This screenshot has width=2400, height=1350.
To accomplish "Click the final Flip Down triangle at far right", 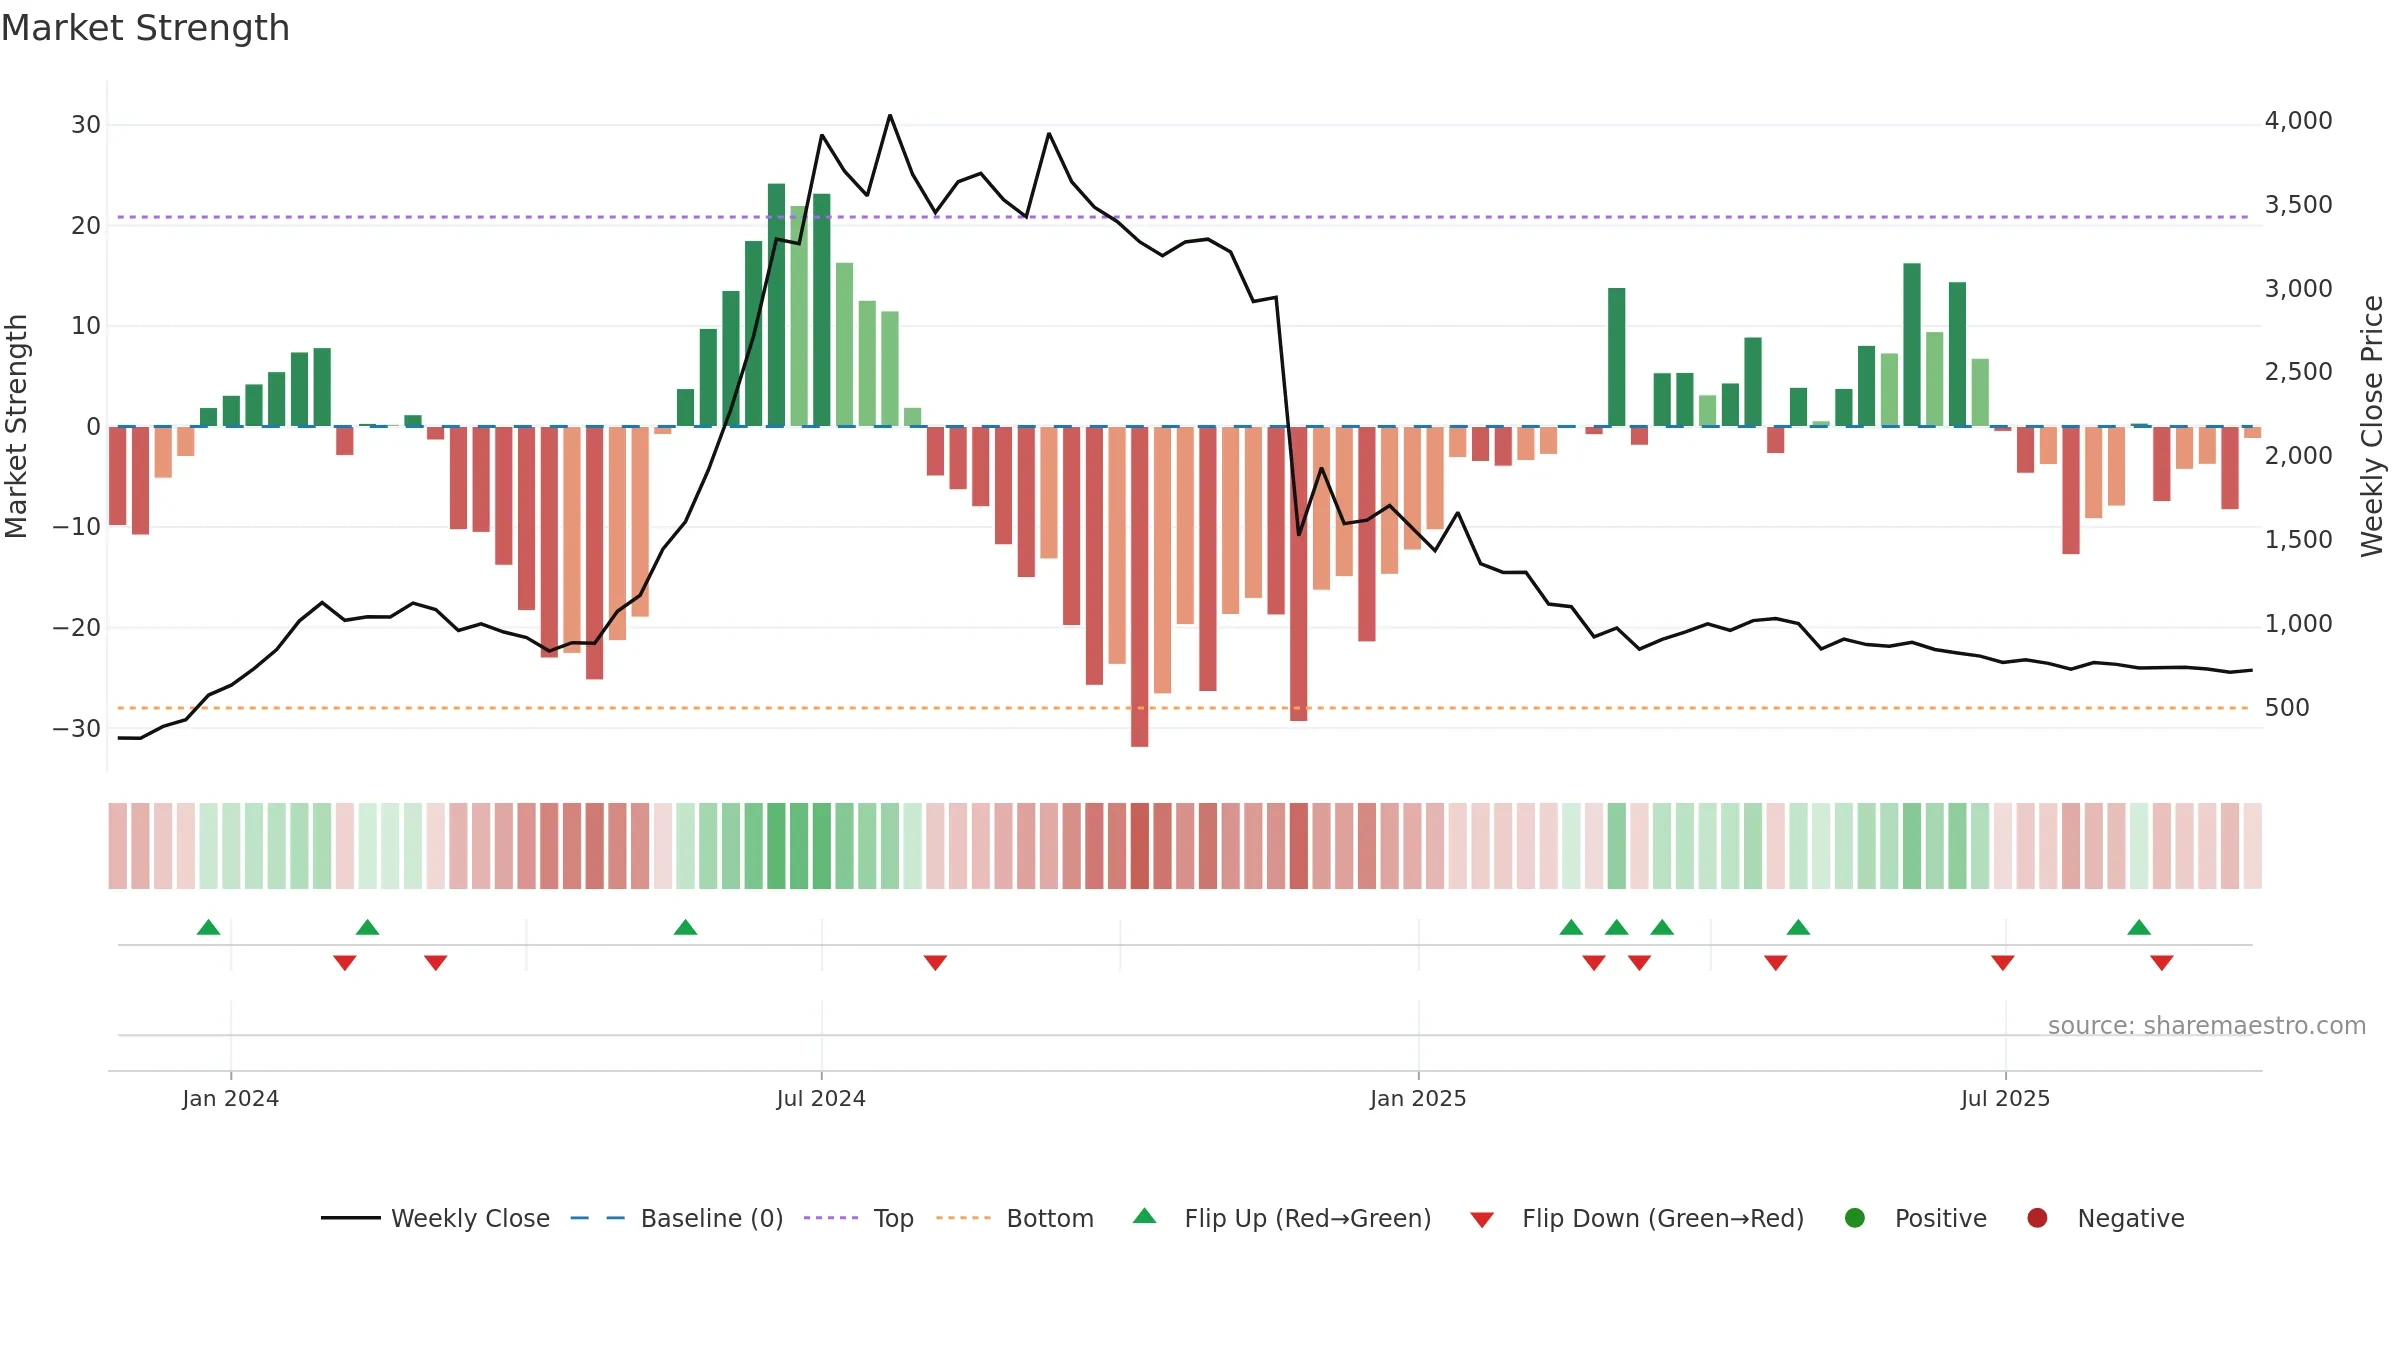I will tap(2162, 962).
